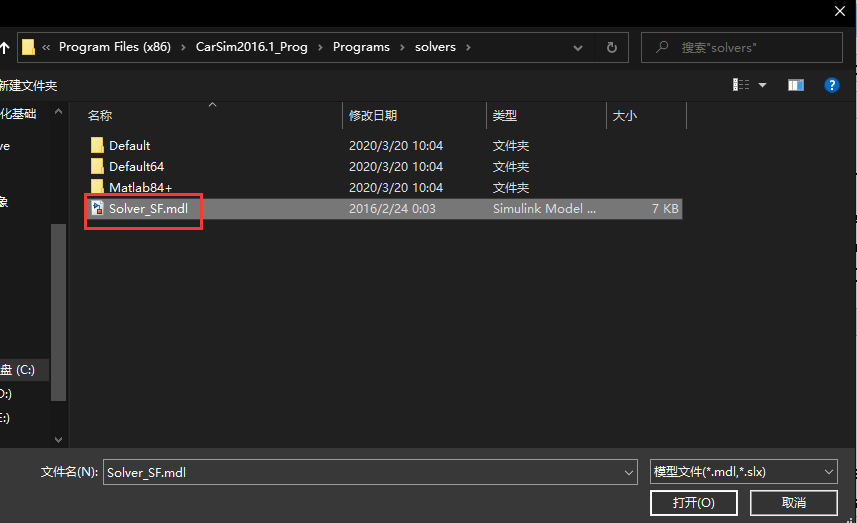The width and height of the screenshot is (857, 523).
Task: Click the navigation pane scrollbar thumb
Action: (x=58, y=313)
